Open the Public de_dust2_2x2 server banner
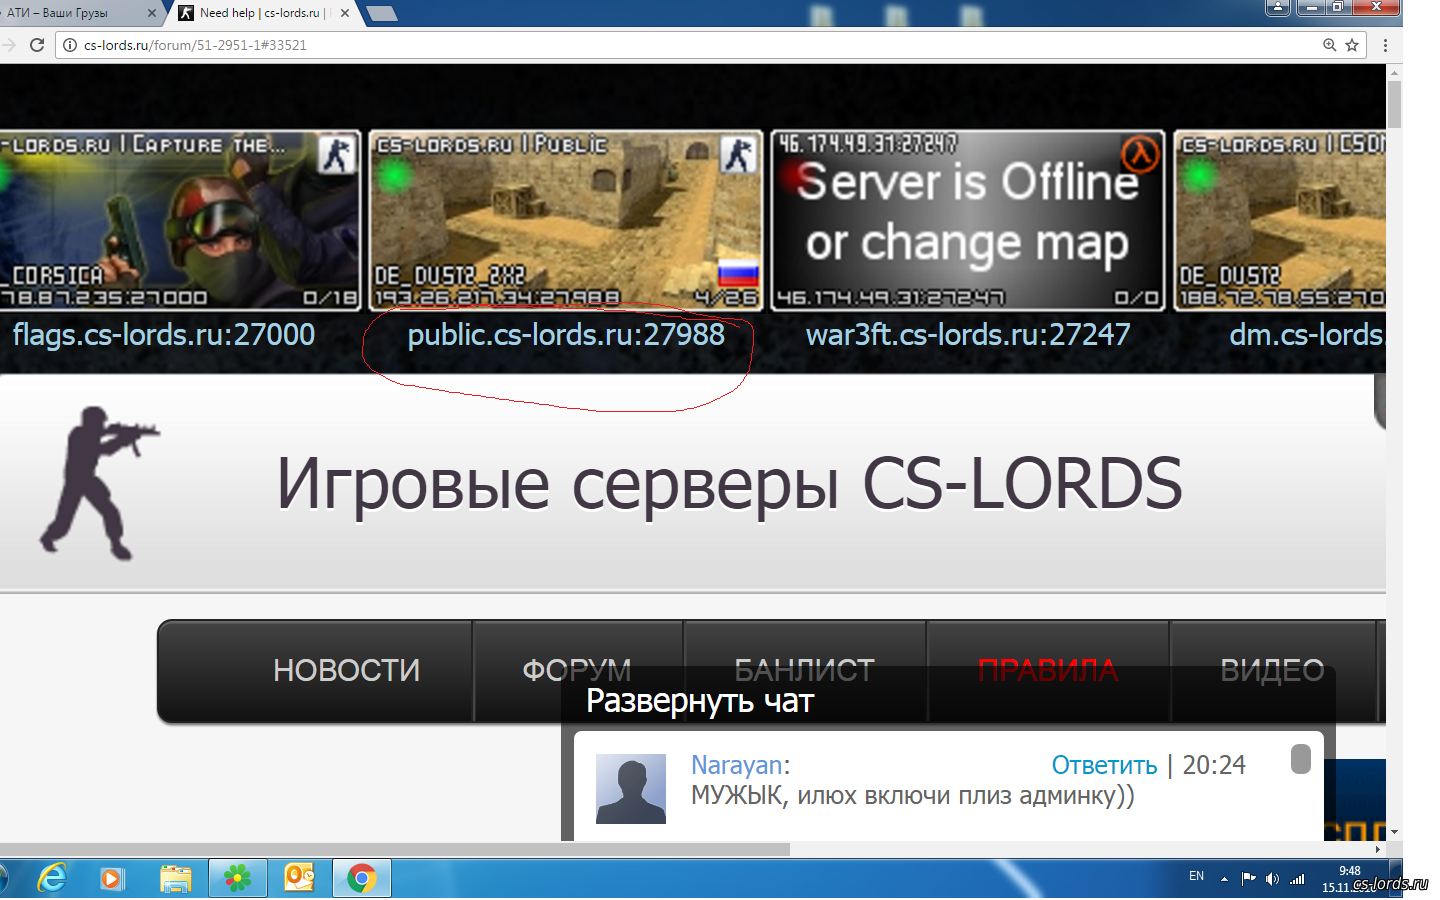Screen dimensions: 1440x900 pos(565,220)
